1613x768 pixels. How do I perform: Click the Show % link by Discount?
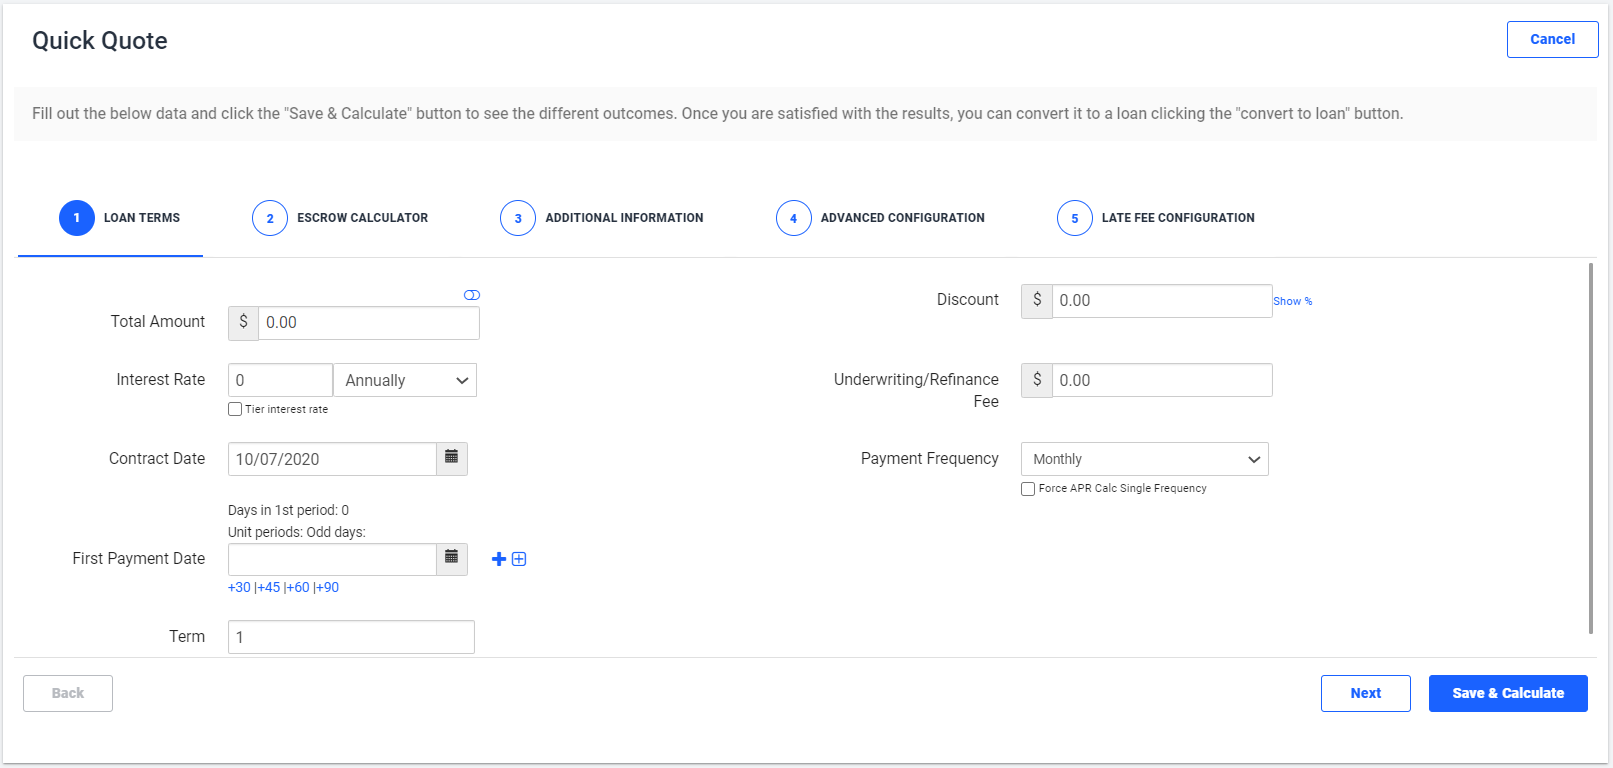pos(1293,301)
